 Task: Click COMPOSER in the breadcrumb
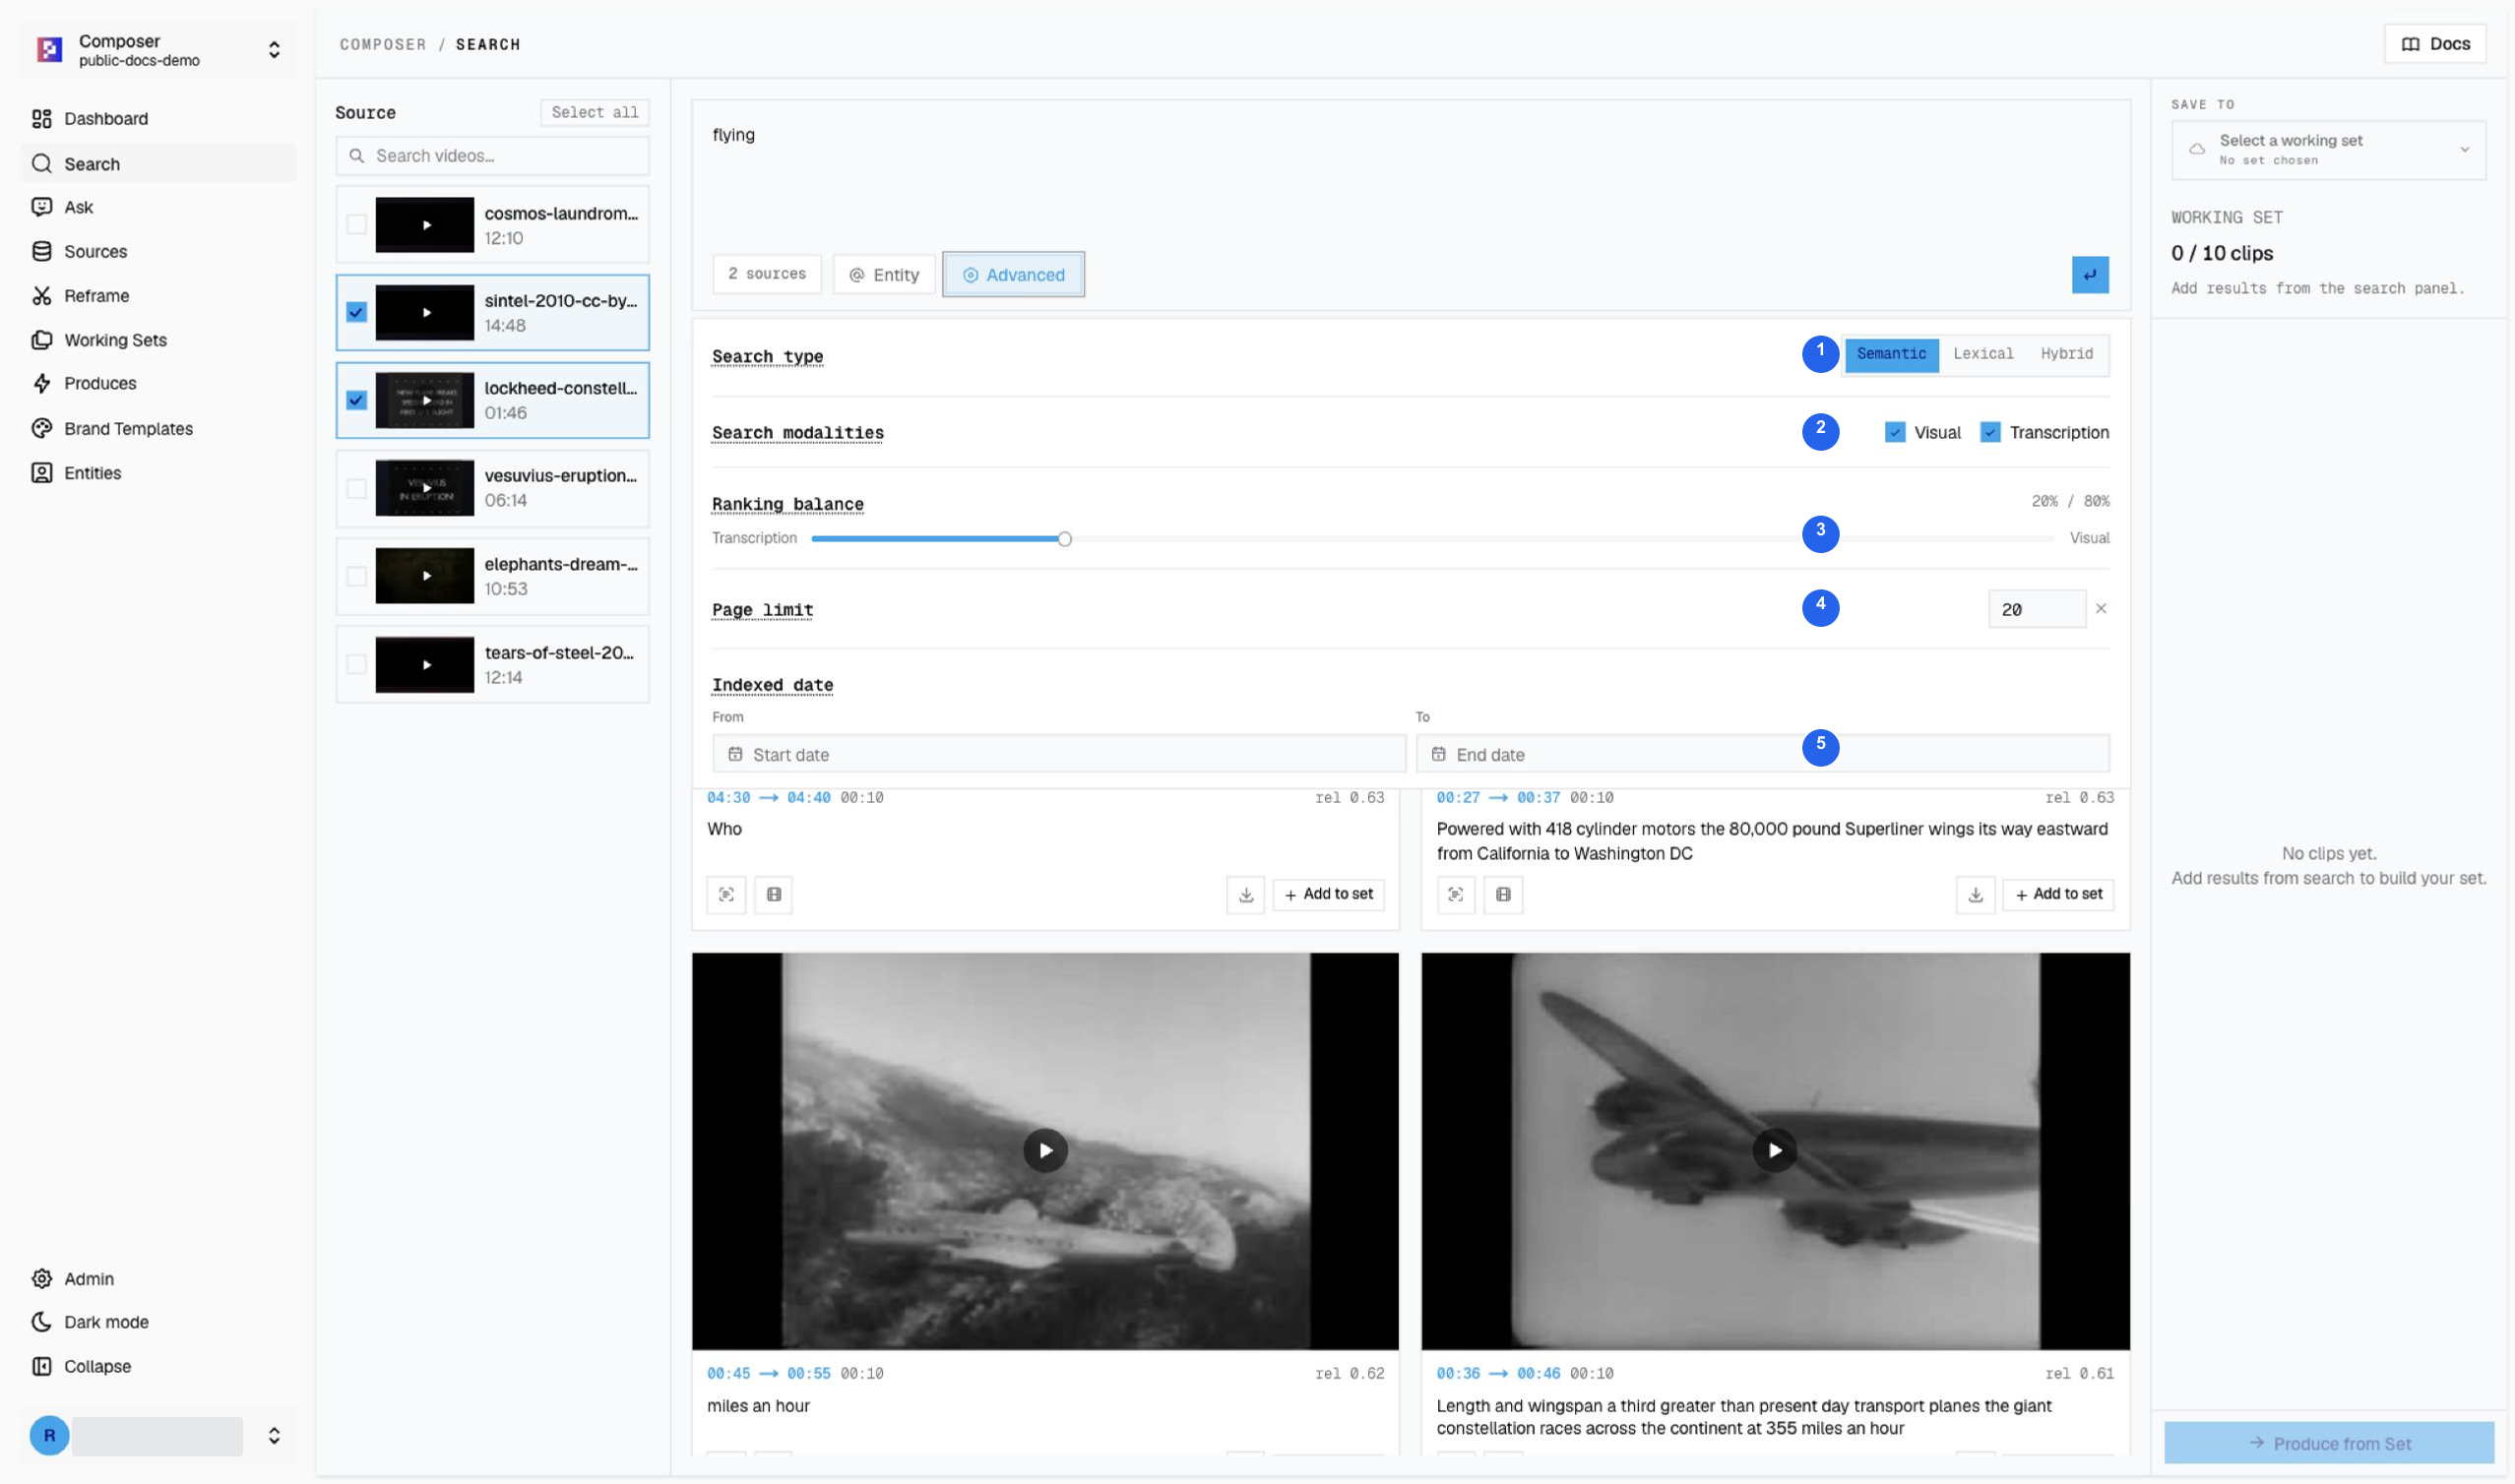[x=383, y=44]
